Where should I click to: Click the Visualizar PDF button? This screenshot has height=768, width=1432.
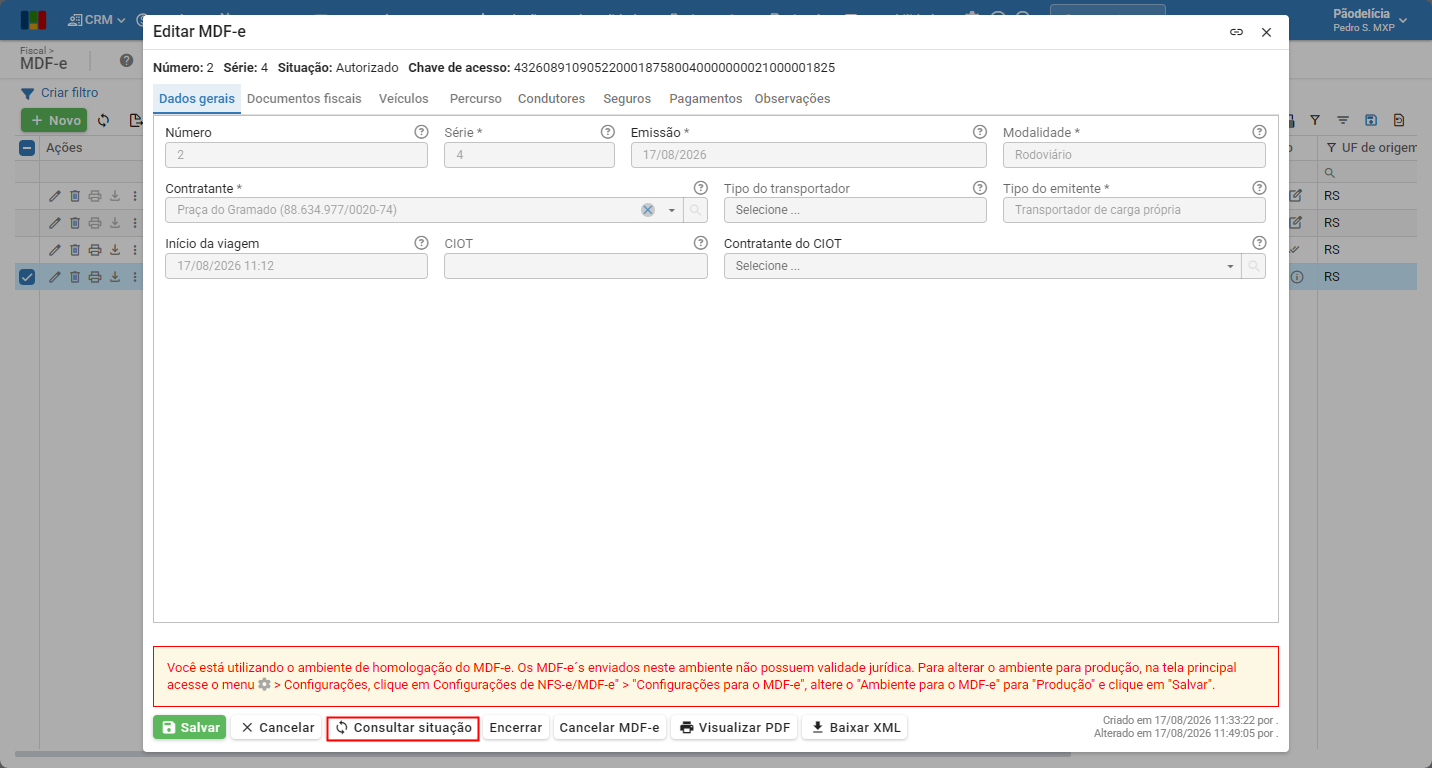(x=735, y=728)
